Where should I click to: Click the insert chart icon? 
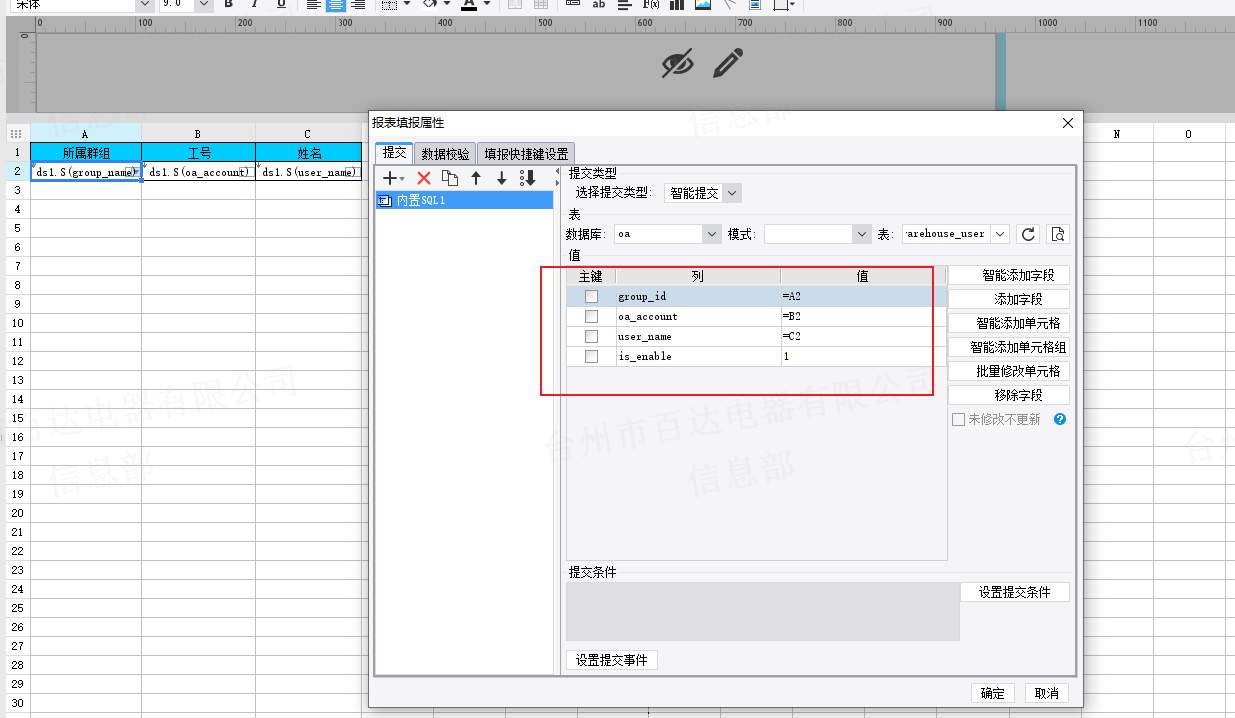677,4
